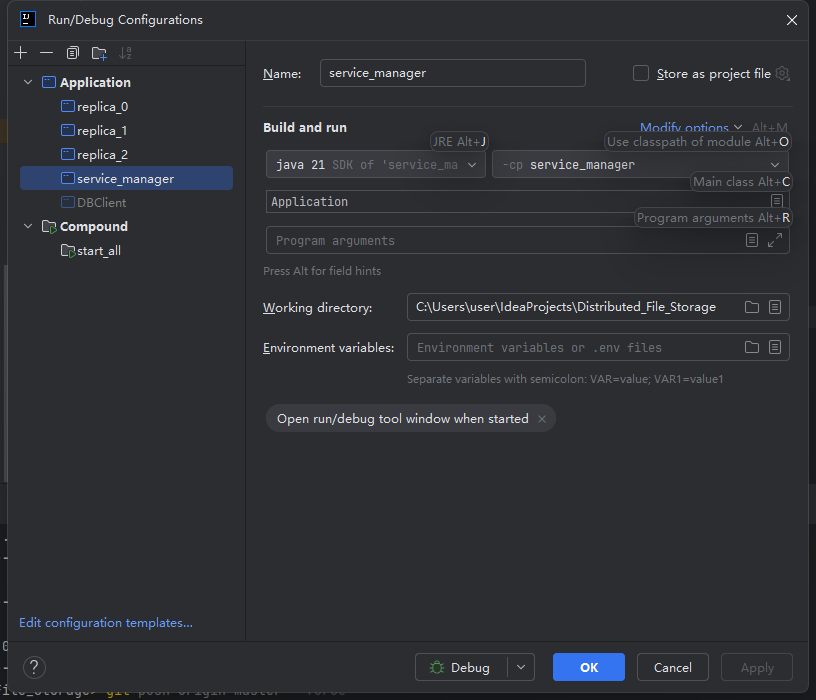Open environment variables editor dialog
The height and width of the screenshot is (700, 816).
[x=775, y=347]
